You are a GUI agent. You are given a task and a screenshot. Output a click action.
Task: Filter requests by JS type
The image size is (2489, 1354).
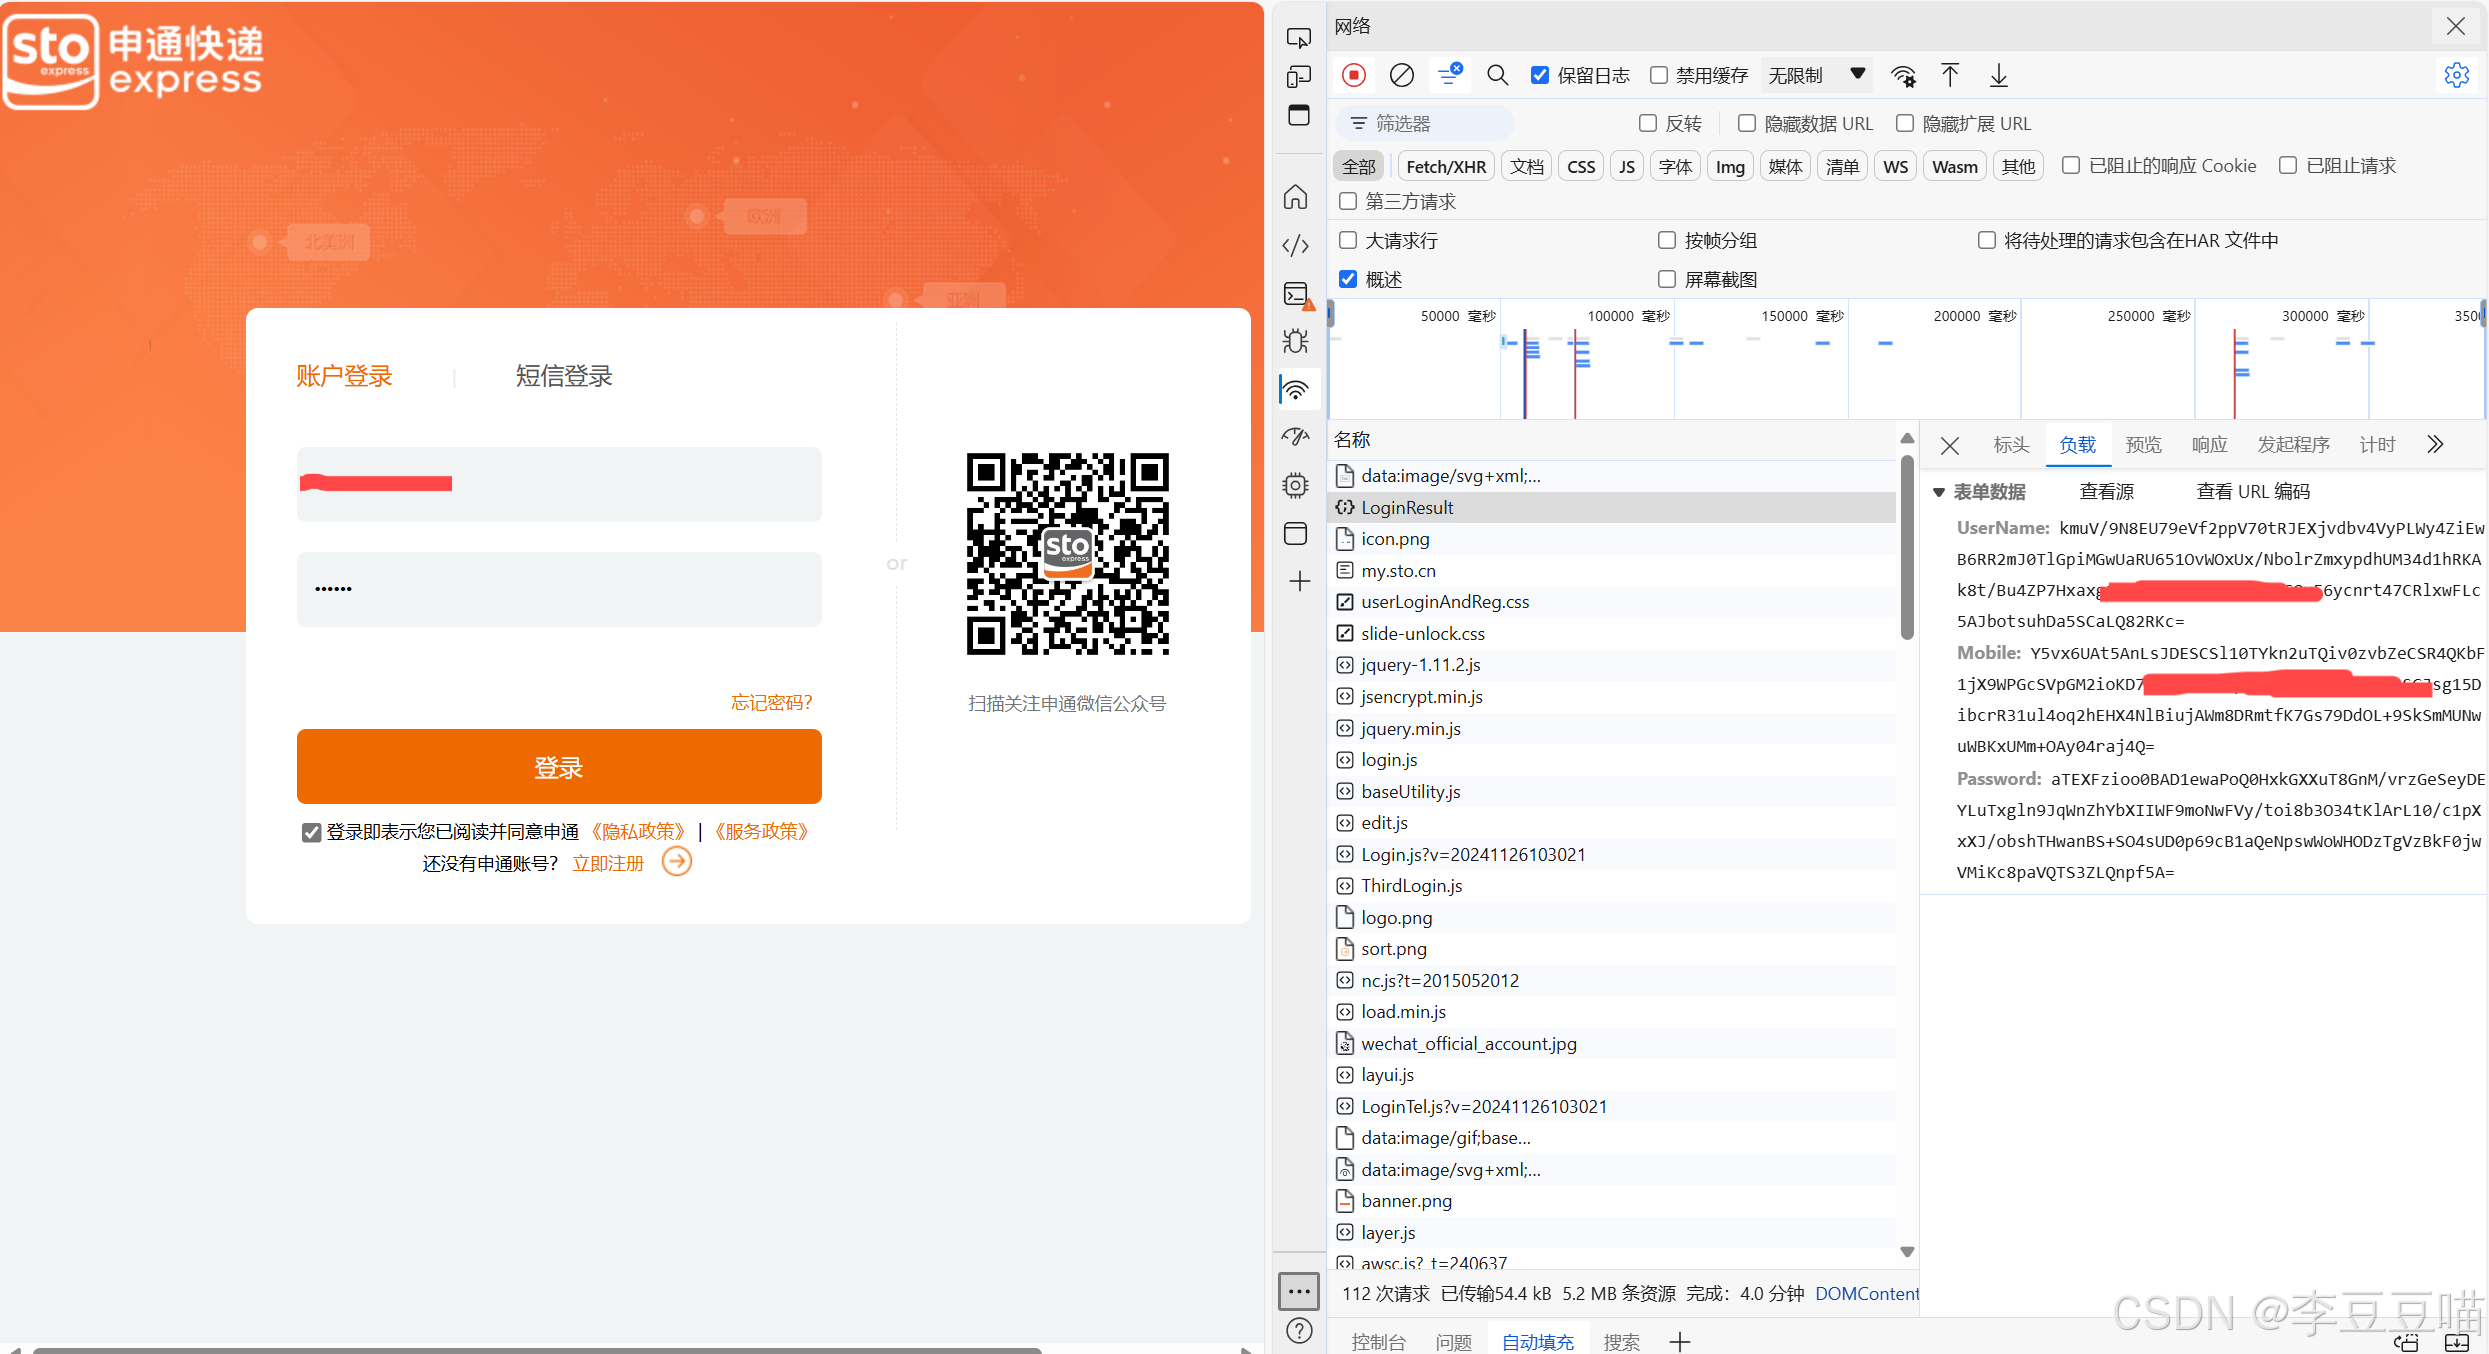1627,166
